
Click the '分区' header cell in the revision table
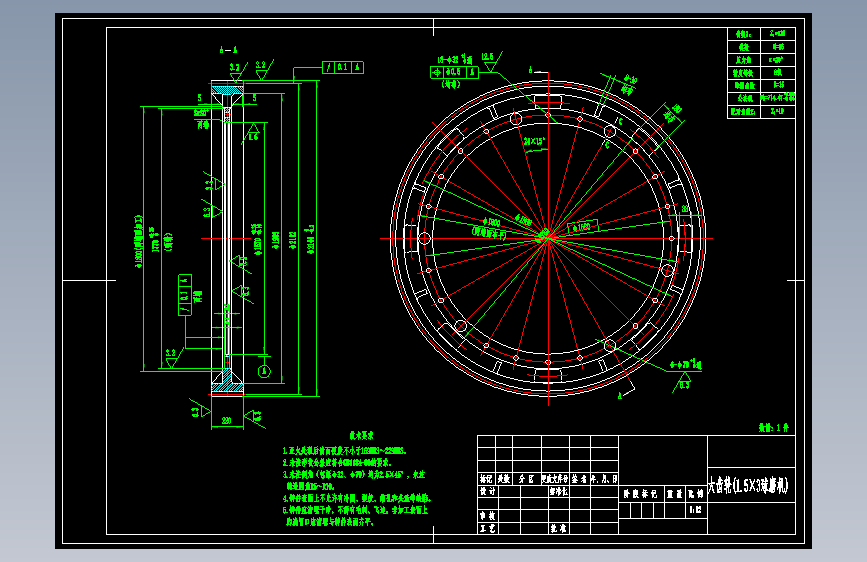[x=526, y=479]
